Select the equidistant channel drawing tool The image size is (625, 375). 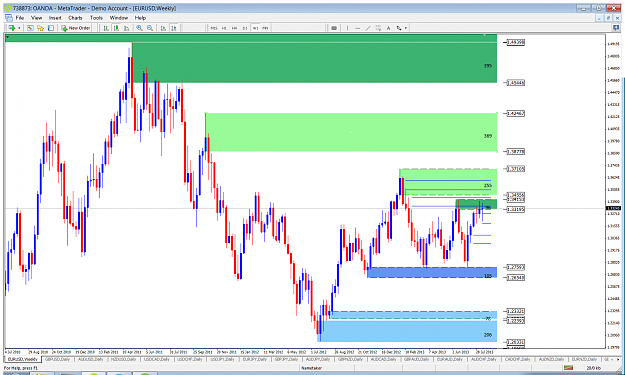378,28
